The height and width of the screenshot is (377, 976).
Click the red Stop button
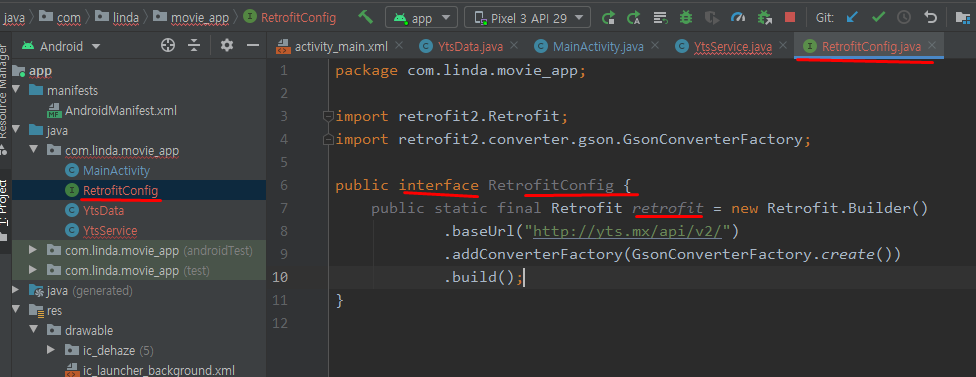790,17
